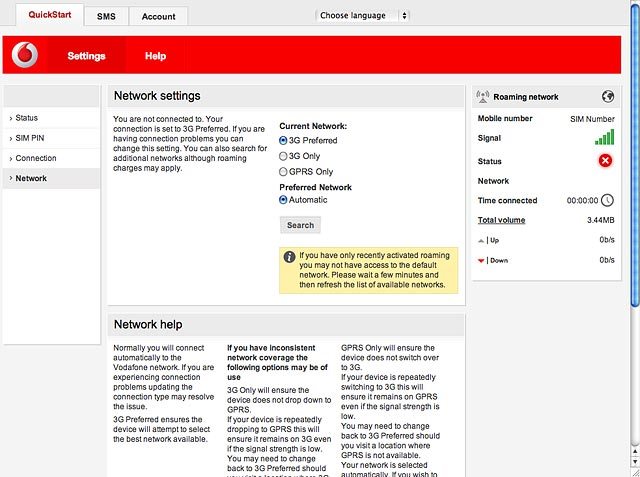Click the Total volume link
Screen dimensions: 640x477
point(501,220)
